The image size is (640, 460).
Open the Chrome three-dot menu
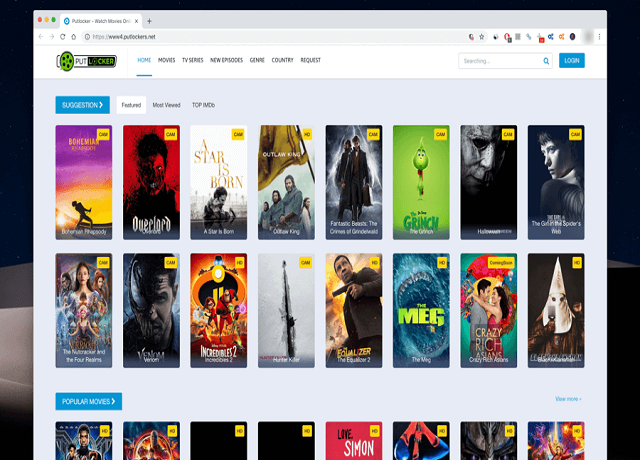click(x=599, y=37)
